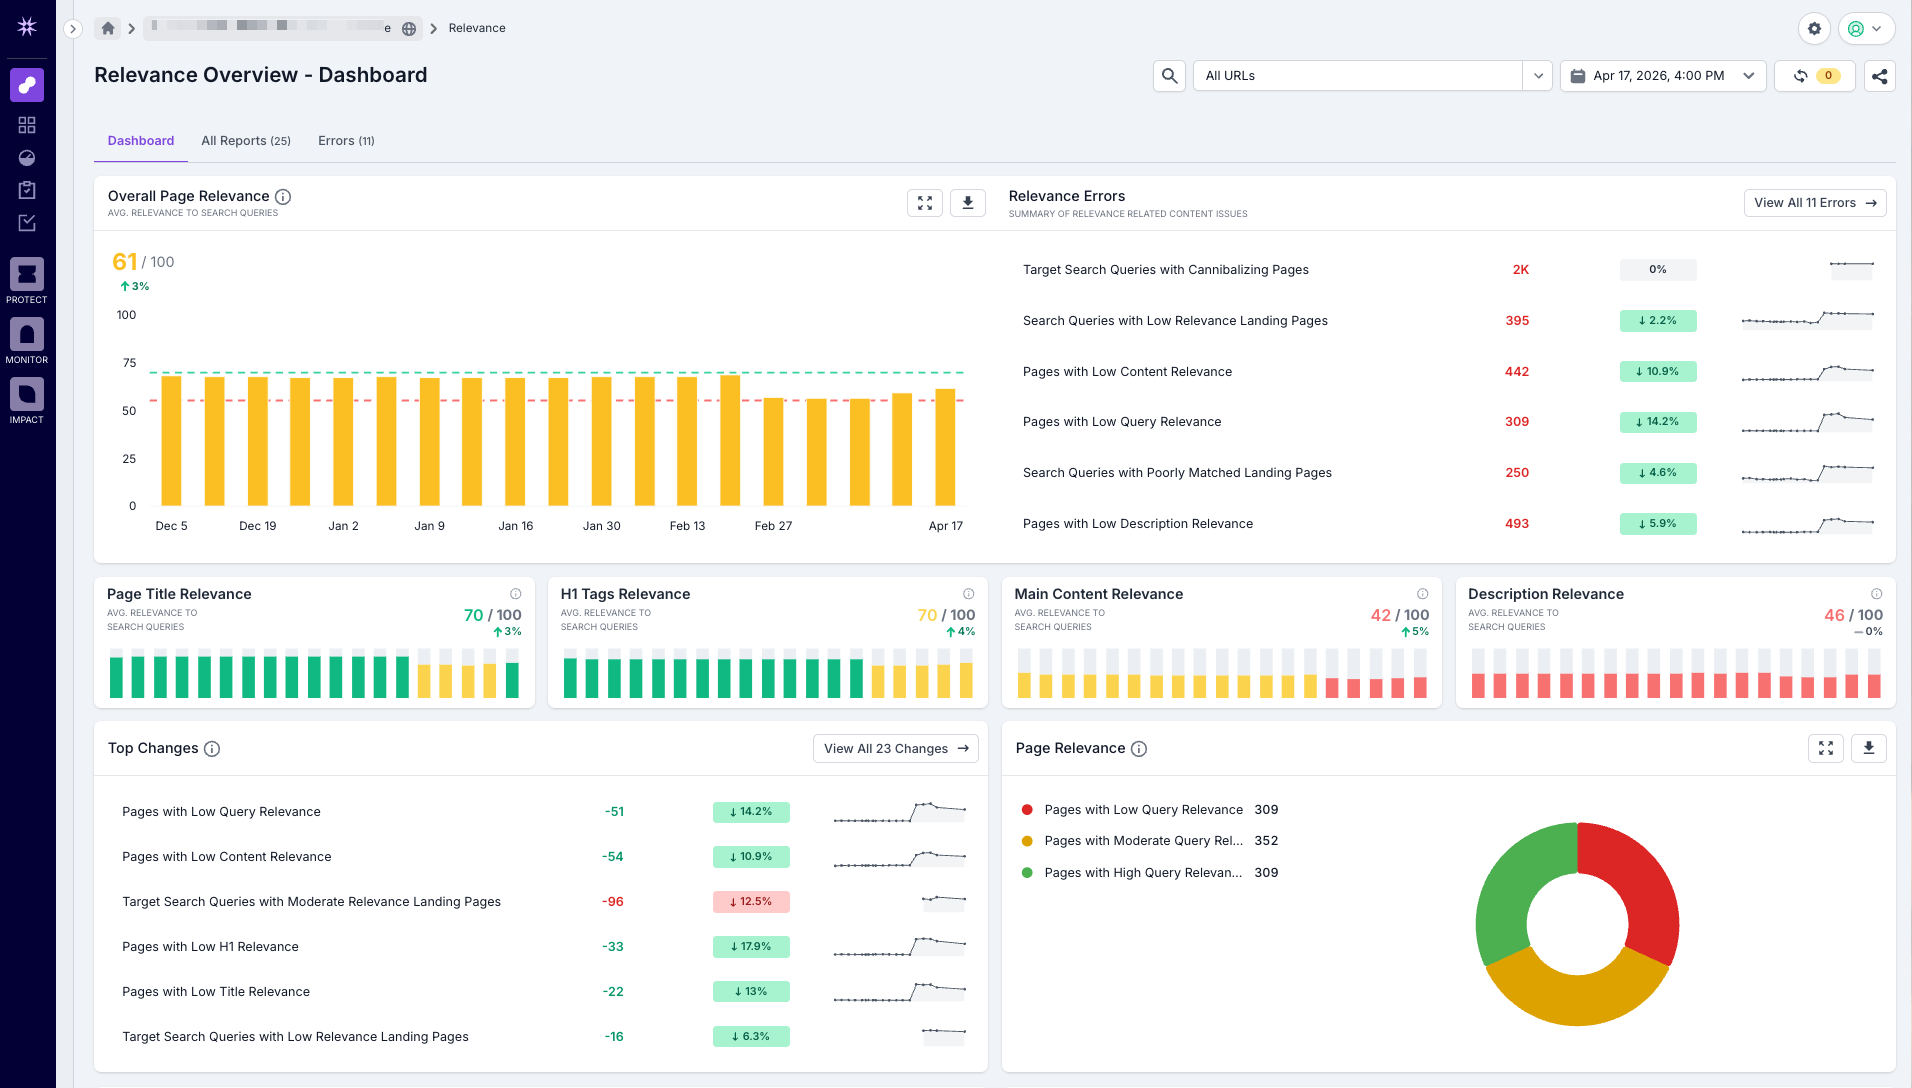
Task: Download the Page Relevance donut chart
Action: [x=1868, y=748]
